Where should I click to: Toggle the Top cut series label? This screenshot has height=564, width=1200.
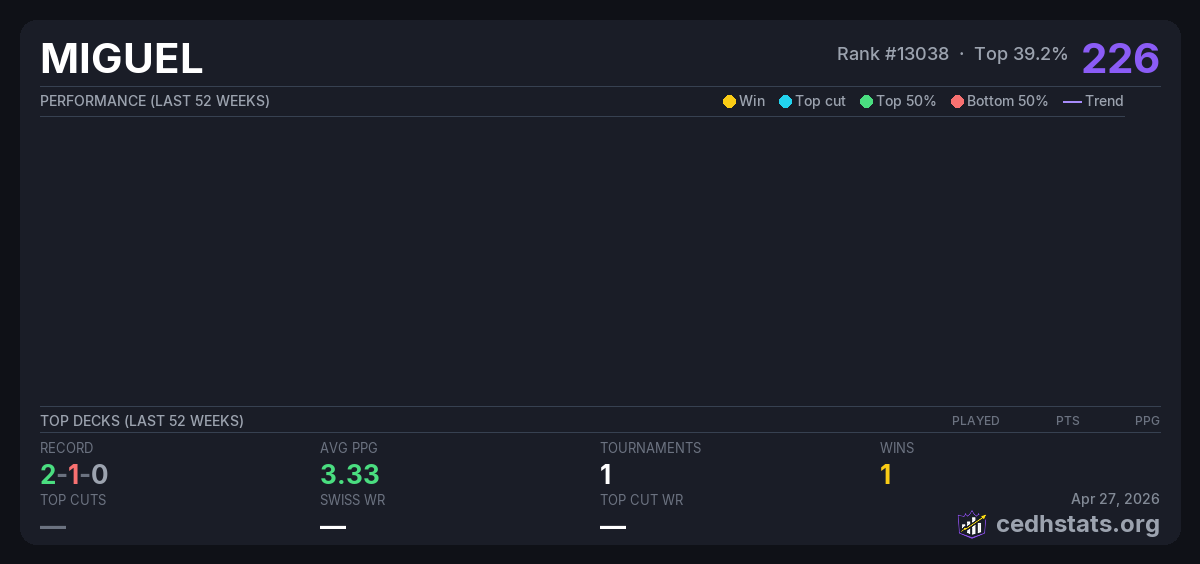point(820,101)
